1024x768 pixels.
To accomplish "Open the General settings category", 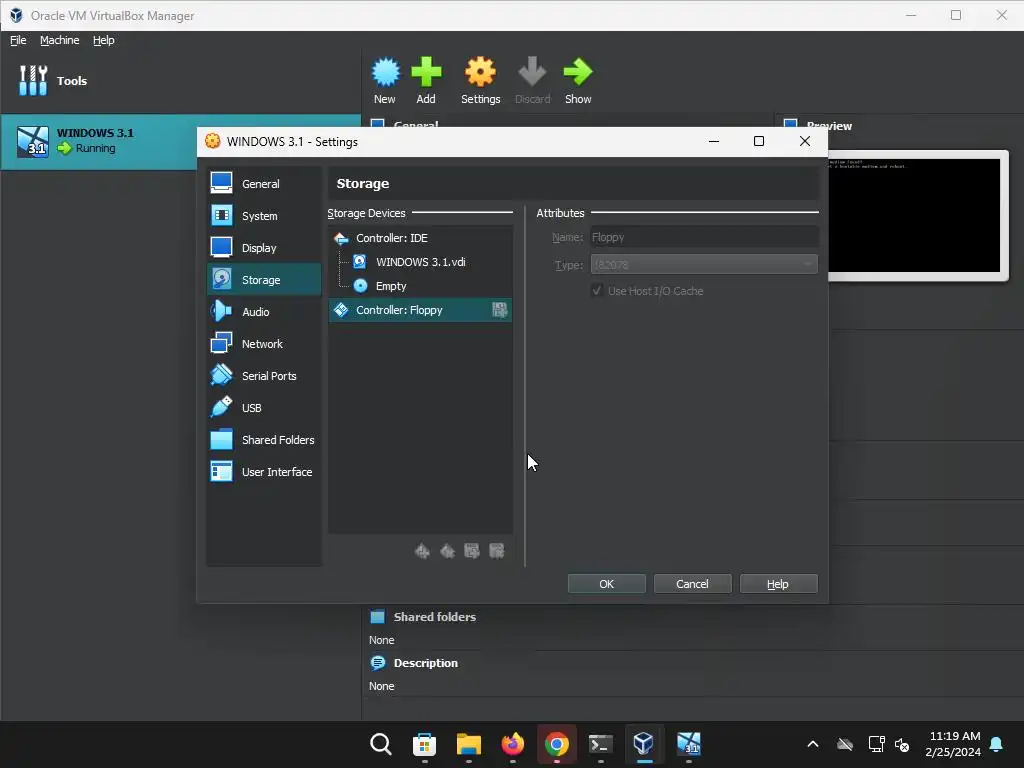I will 264,184.
